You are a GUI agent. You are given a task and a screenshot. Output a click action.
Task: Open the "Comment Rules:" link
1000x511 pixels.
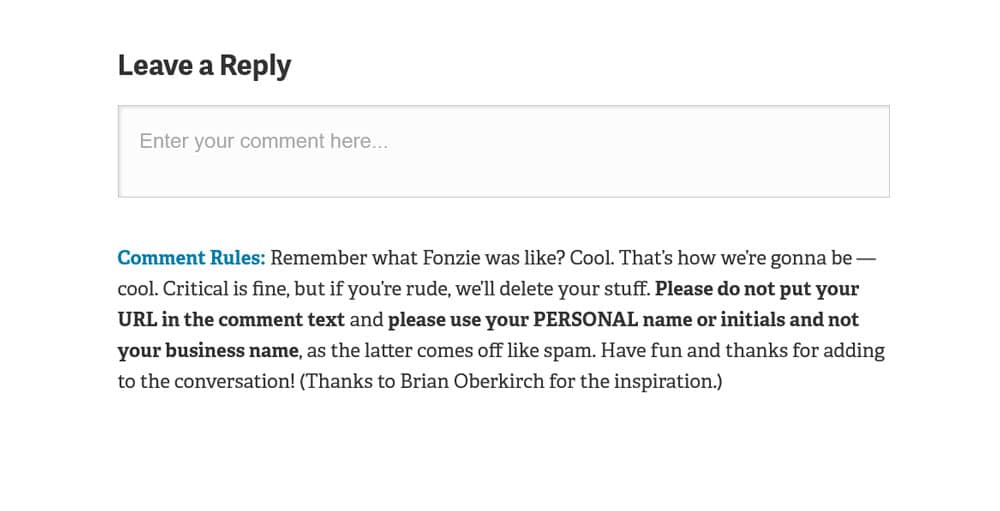pyautogui.click(x=191, y=258)
